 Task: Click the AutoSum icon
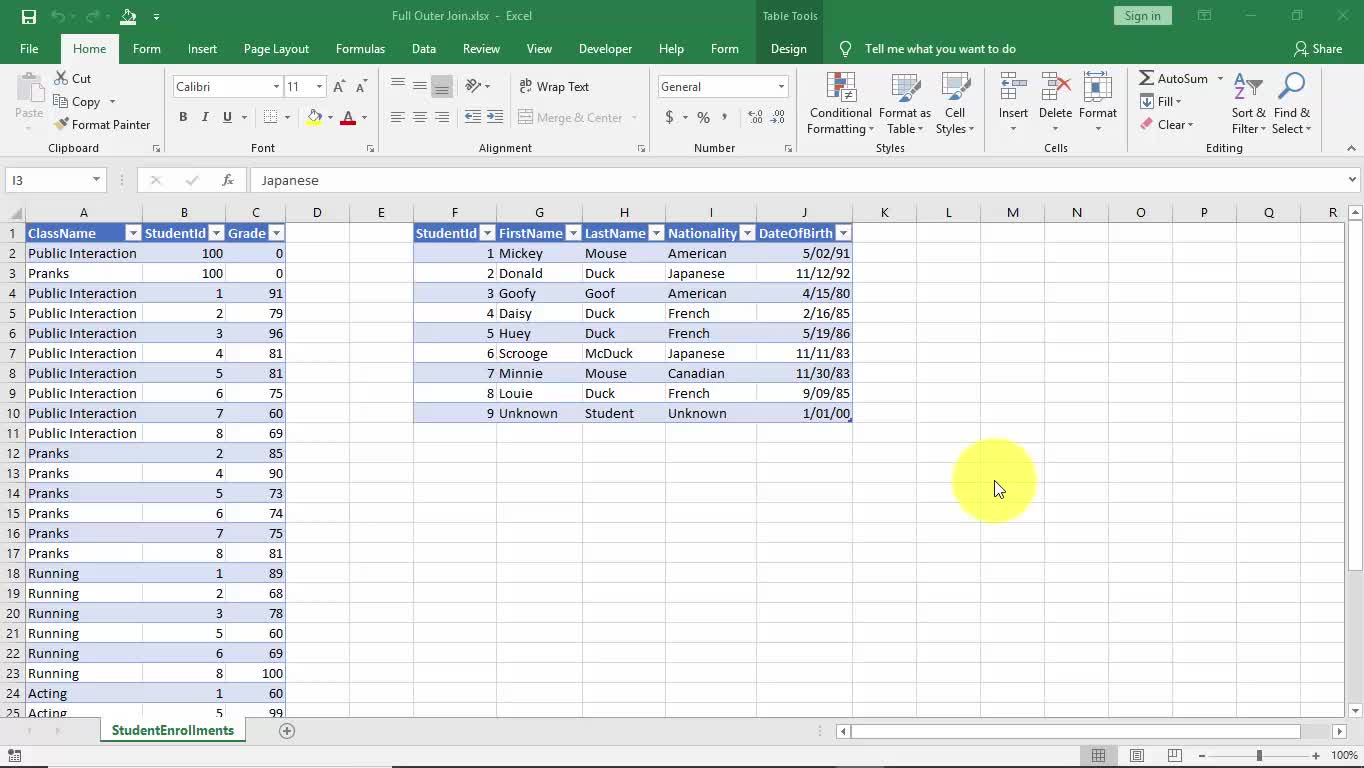(1147, 78)
